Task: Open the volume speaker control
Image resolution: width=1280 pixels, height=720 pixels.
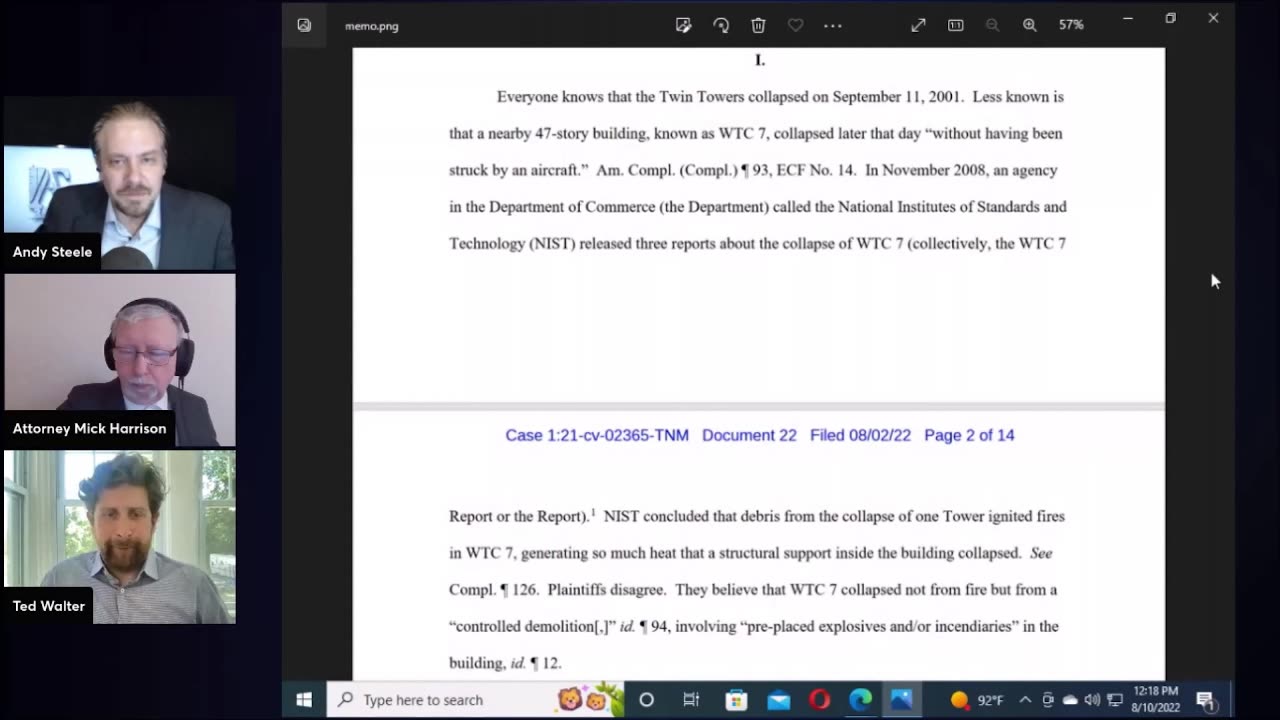Action: [1092, 700]
